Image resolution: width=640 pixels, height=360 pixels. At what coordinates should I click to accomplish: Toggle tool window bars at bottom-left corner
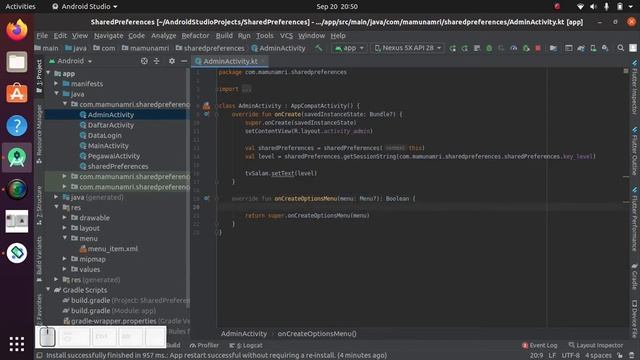(39, 356)
